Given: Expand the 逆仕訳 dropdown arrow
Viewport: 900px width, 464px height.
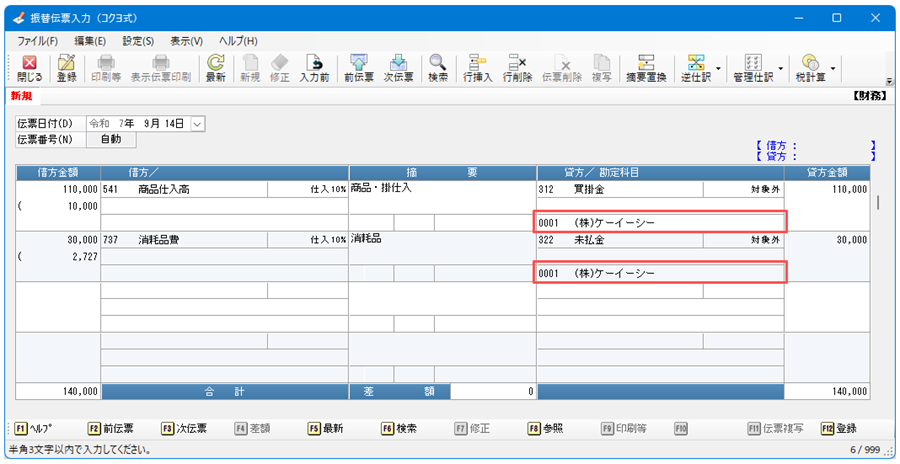Looking at the screenshot, I should click(718, 69).
